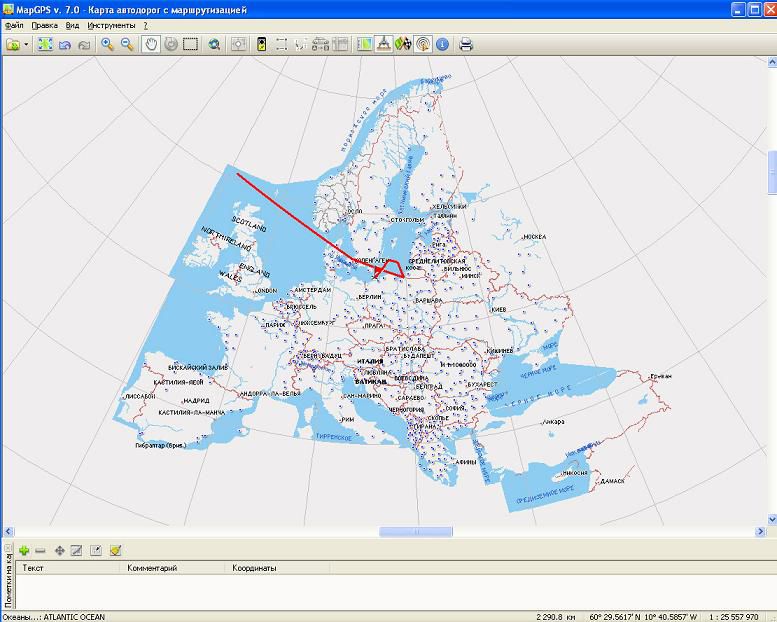Click the zoom in magnifier tool
The height and width of the screenshot is (622, 777).
tap(107, 44)
